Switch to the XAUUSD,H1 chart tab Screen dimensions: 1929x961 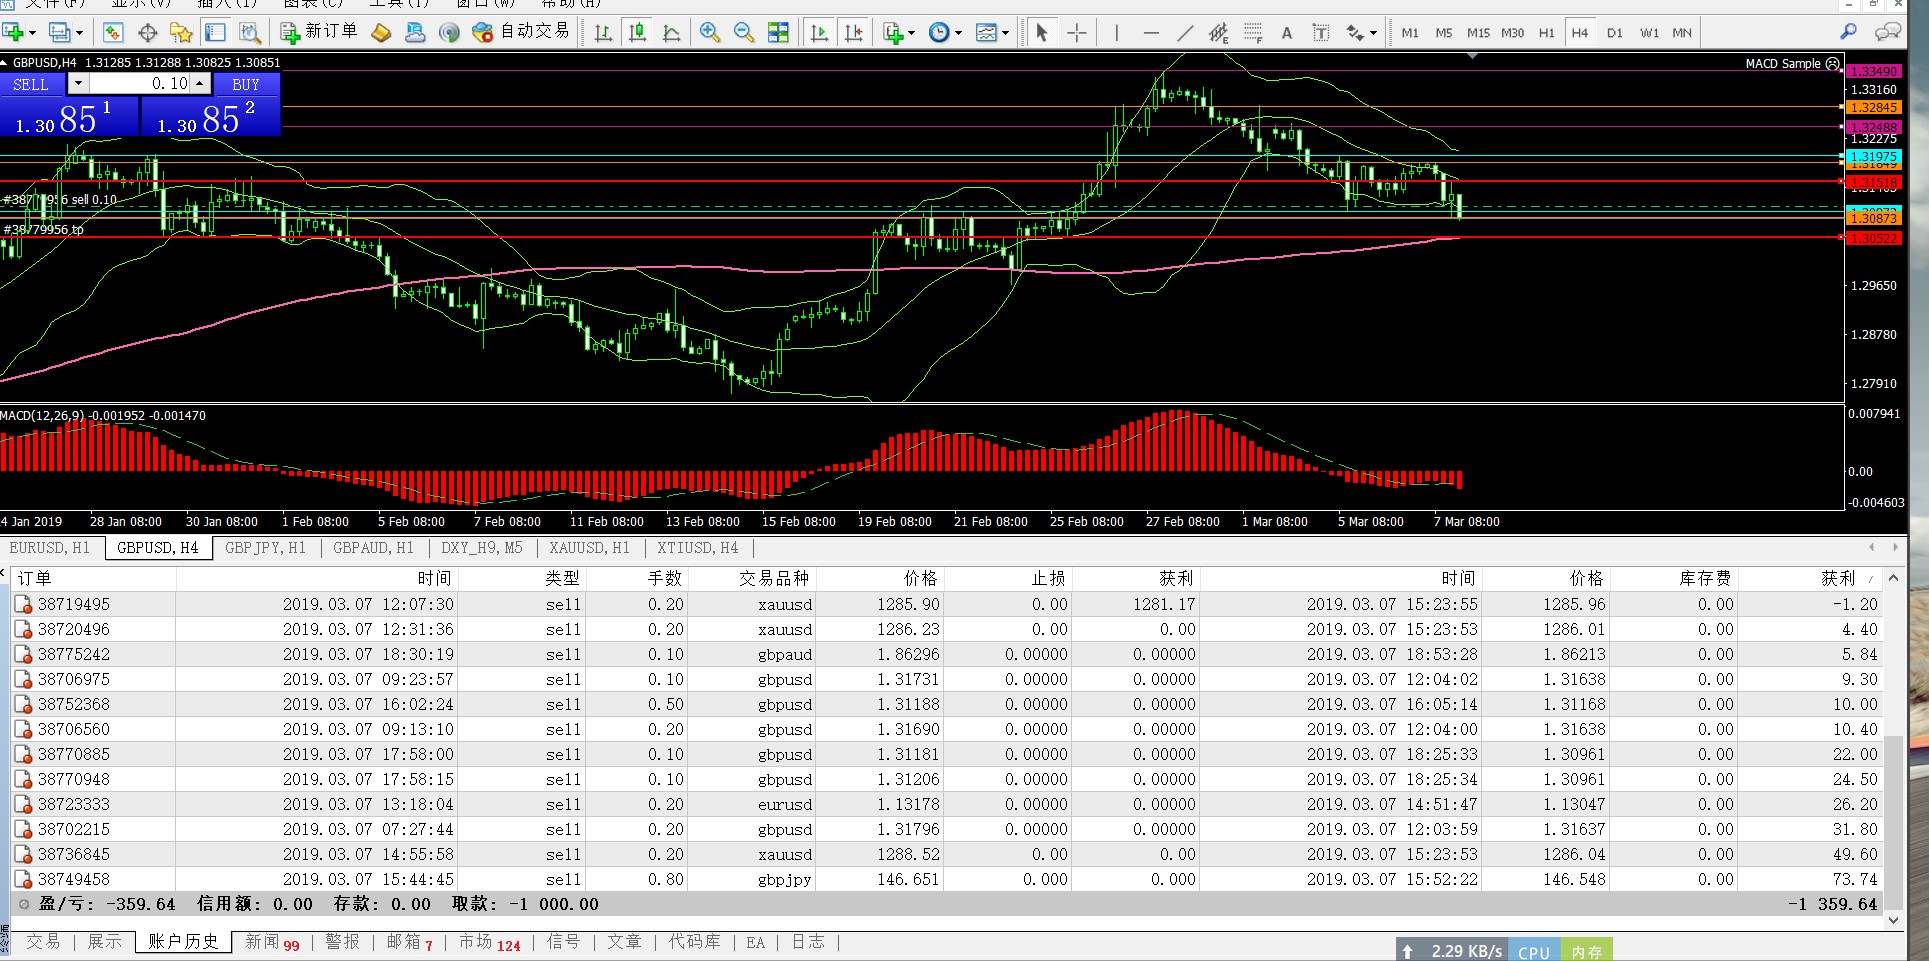[590, 548]
